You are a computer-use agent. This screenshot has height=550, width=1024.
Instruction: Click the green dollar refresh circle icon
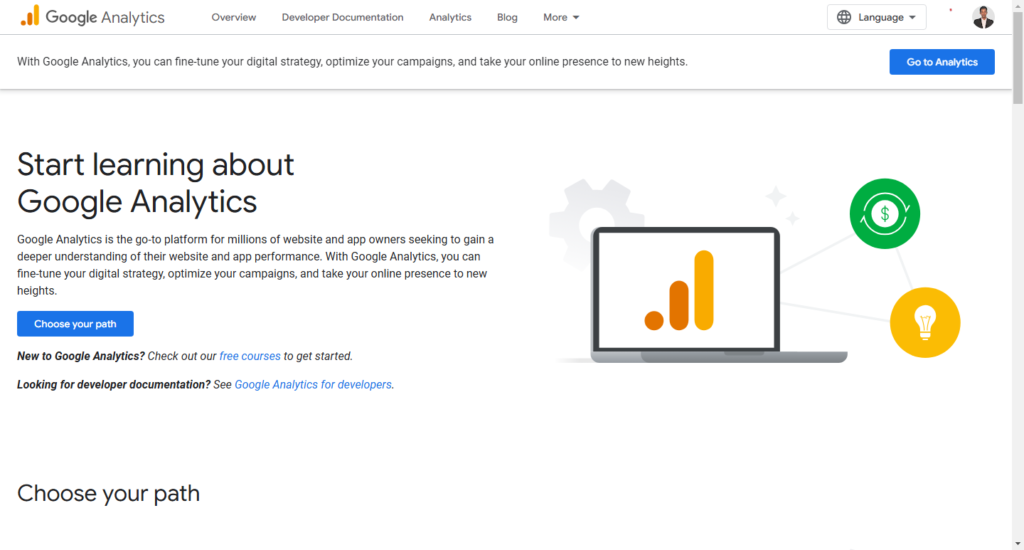[884, 214]
